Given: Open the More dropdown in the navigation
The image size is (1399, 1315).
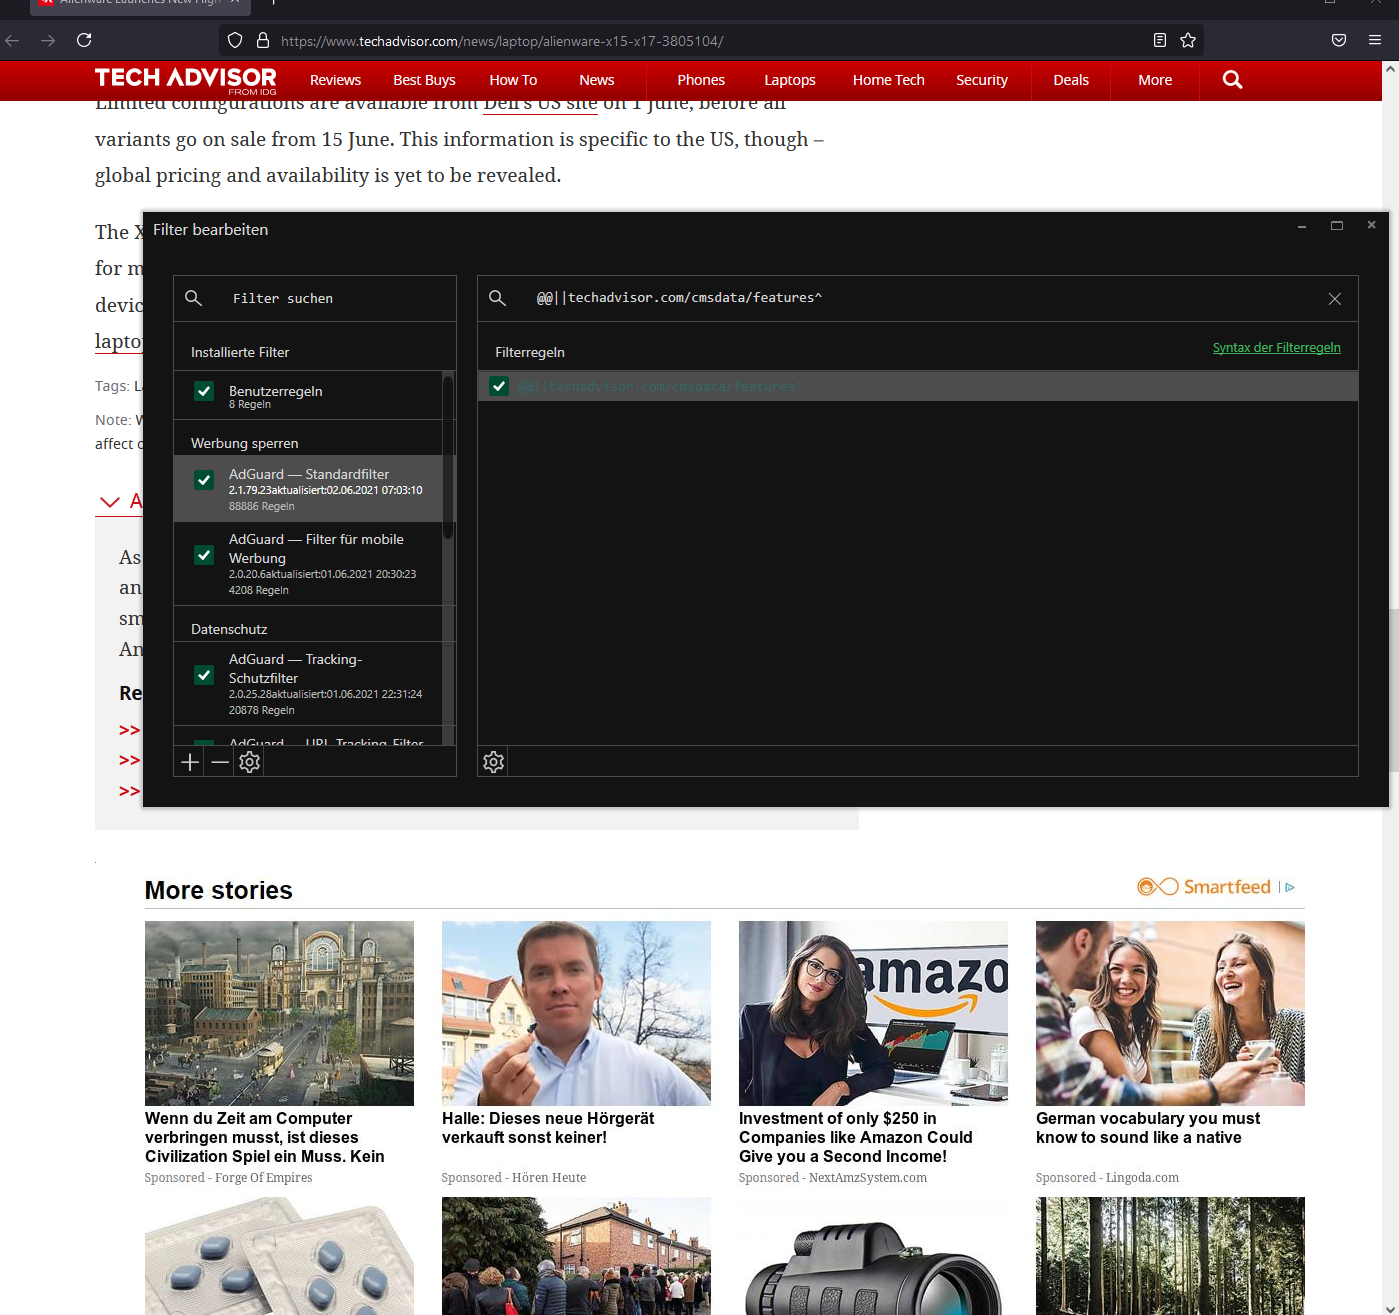Looking at the screenshot, I should pyautogui.click(x=1154, y=79).
